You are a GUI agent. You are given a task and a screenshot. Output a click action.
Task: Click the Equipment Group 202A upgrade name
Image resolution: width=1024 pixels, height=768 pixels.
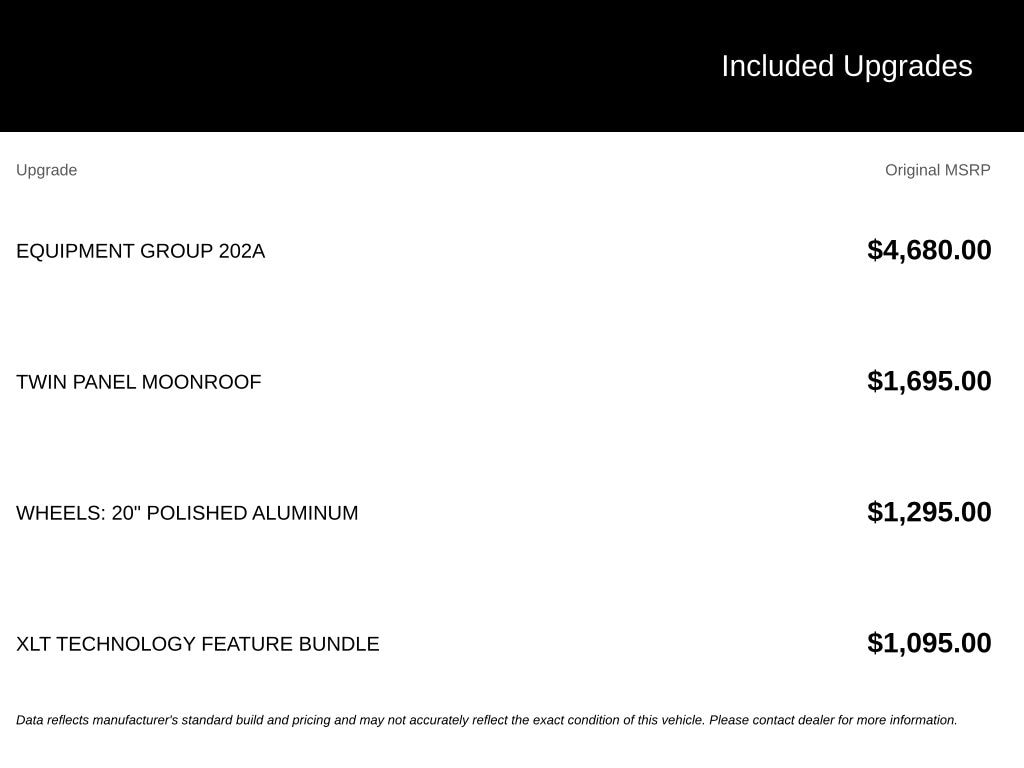pyautogui.click(x=140, y=251)
